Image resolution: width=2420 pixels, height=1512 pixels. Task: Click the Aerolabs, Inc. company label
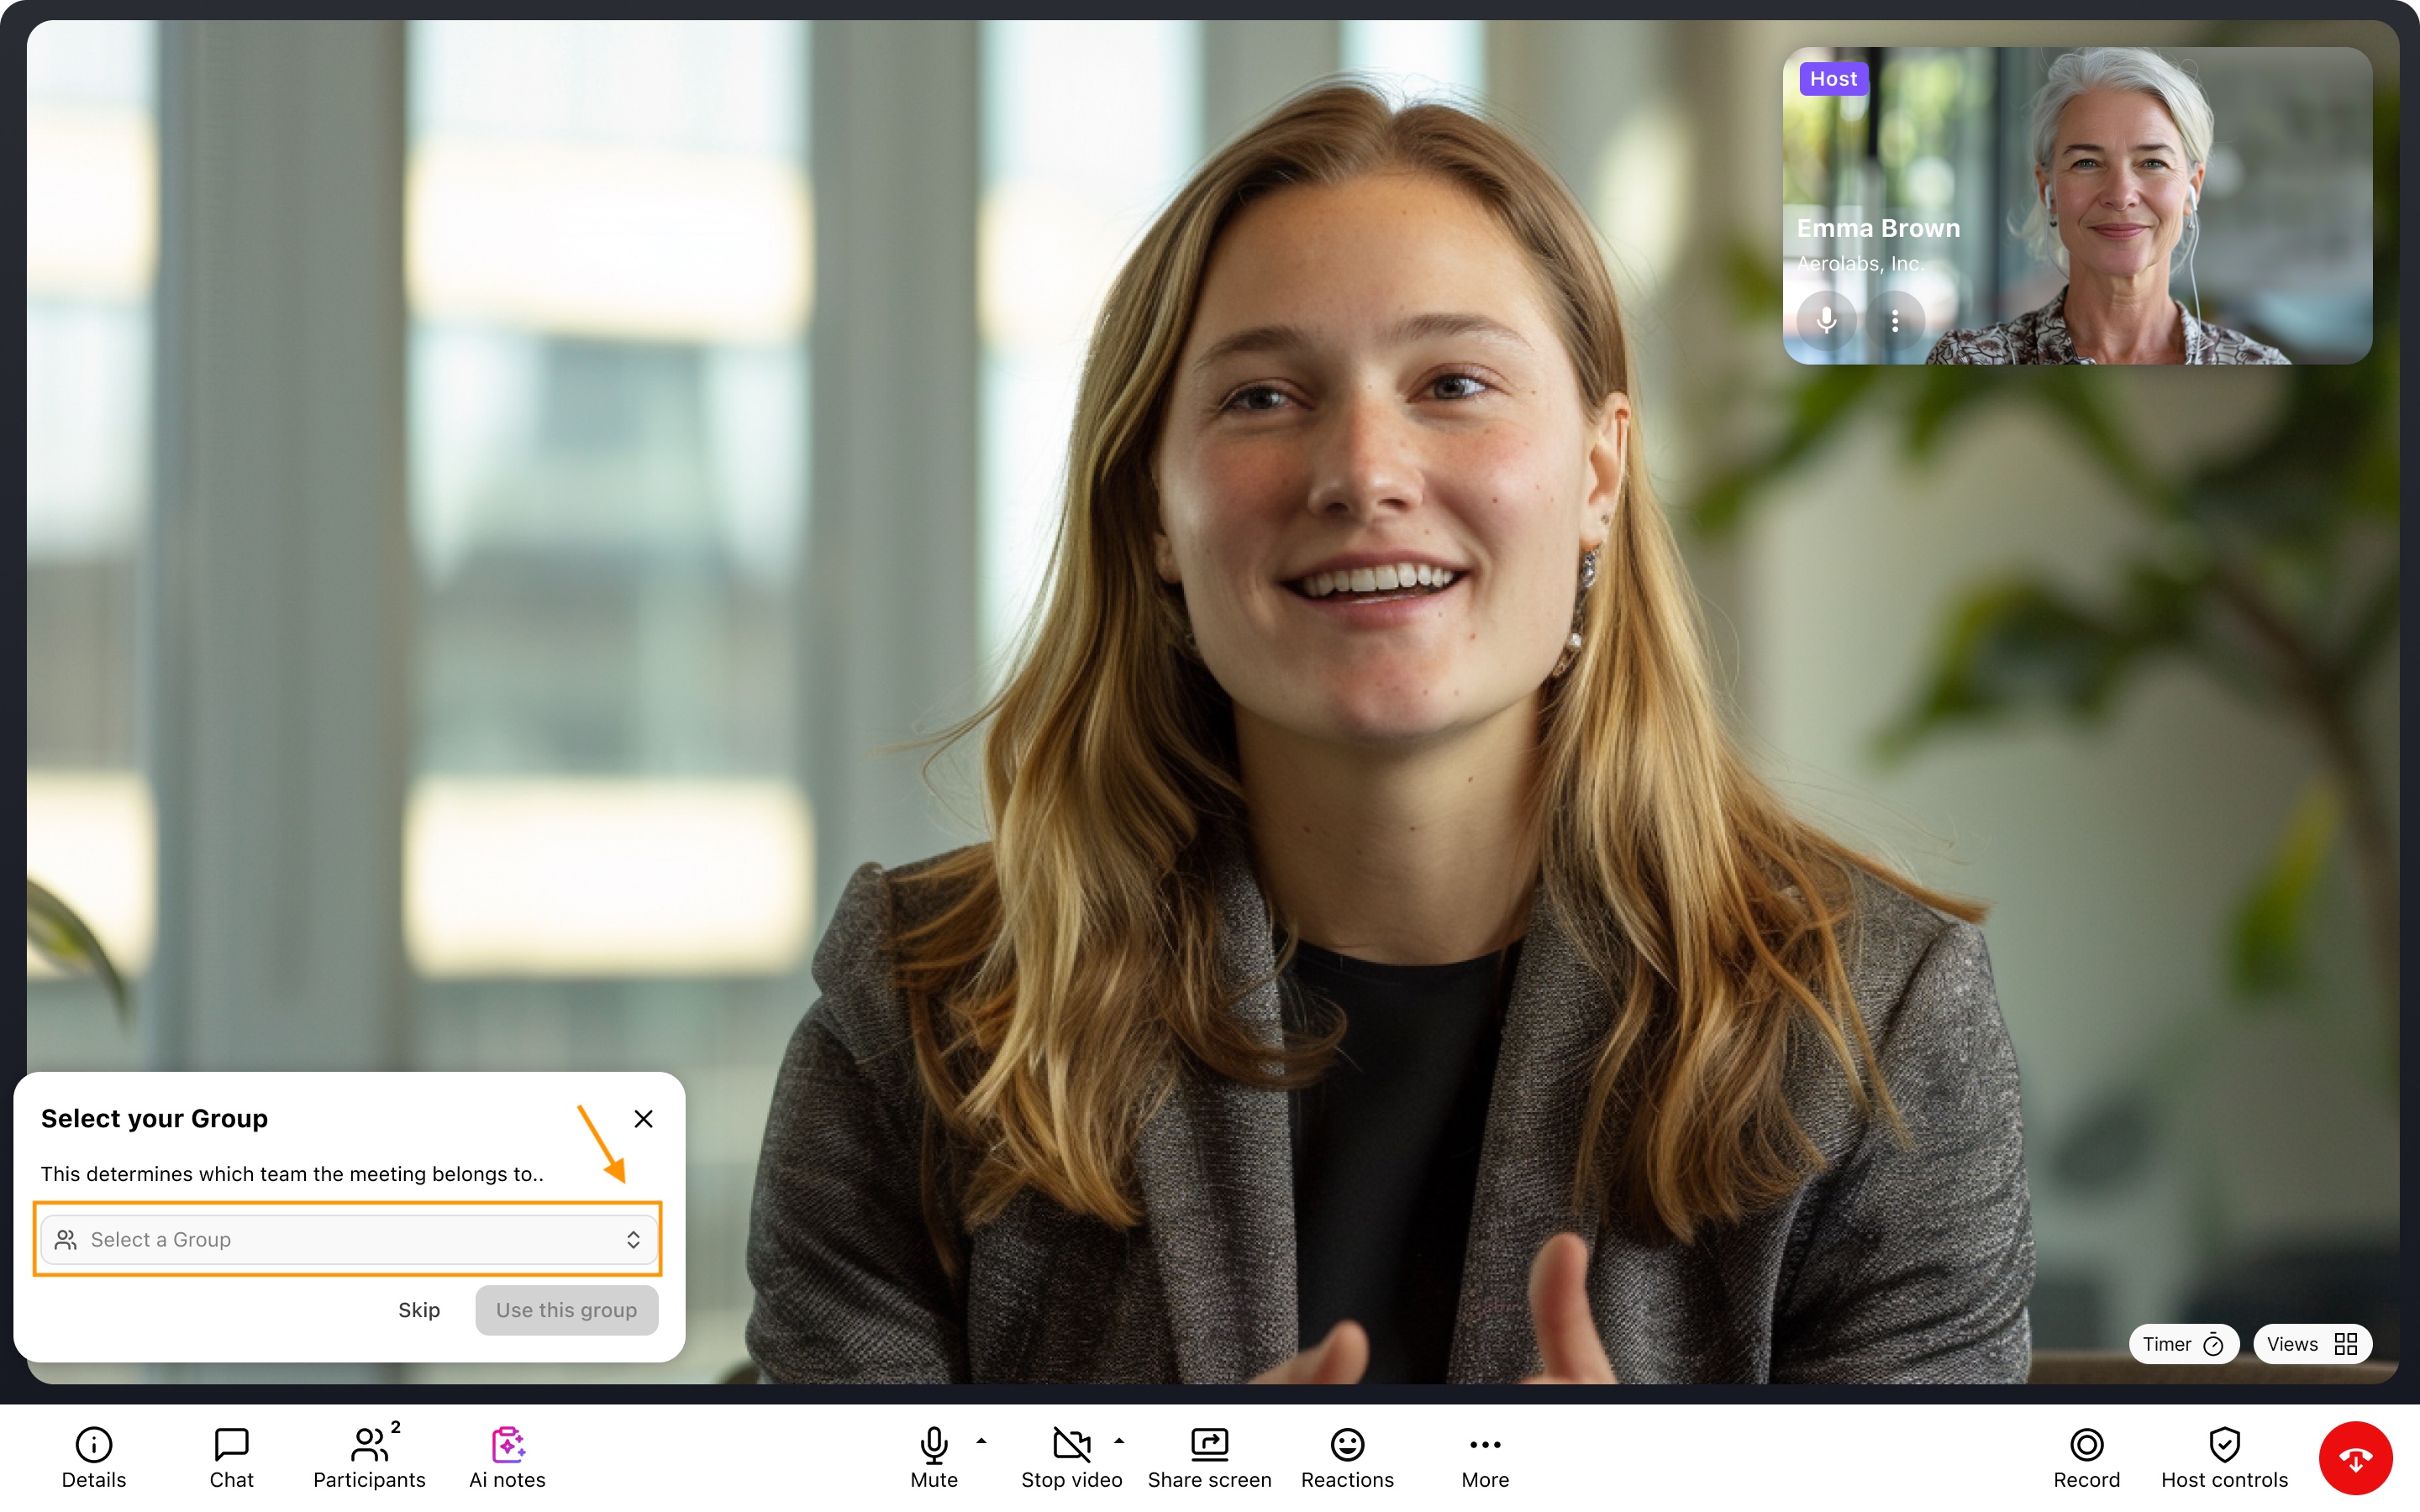pyautogui.click(x=1860, y=264)
